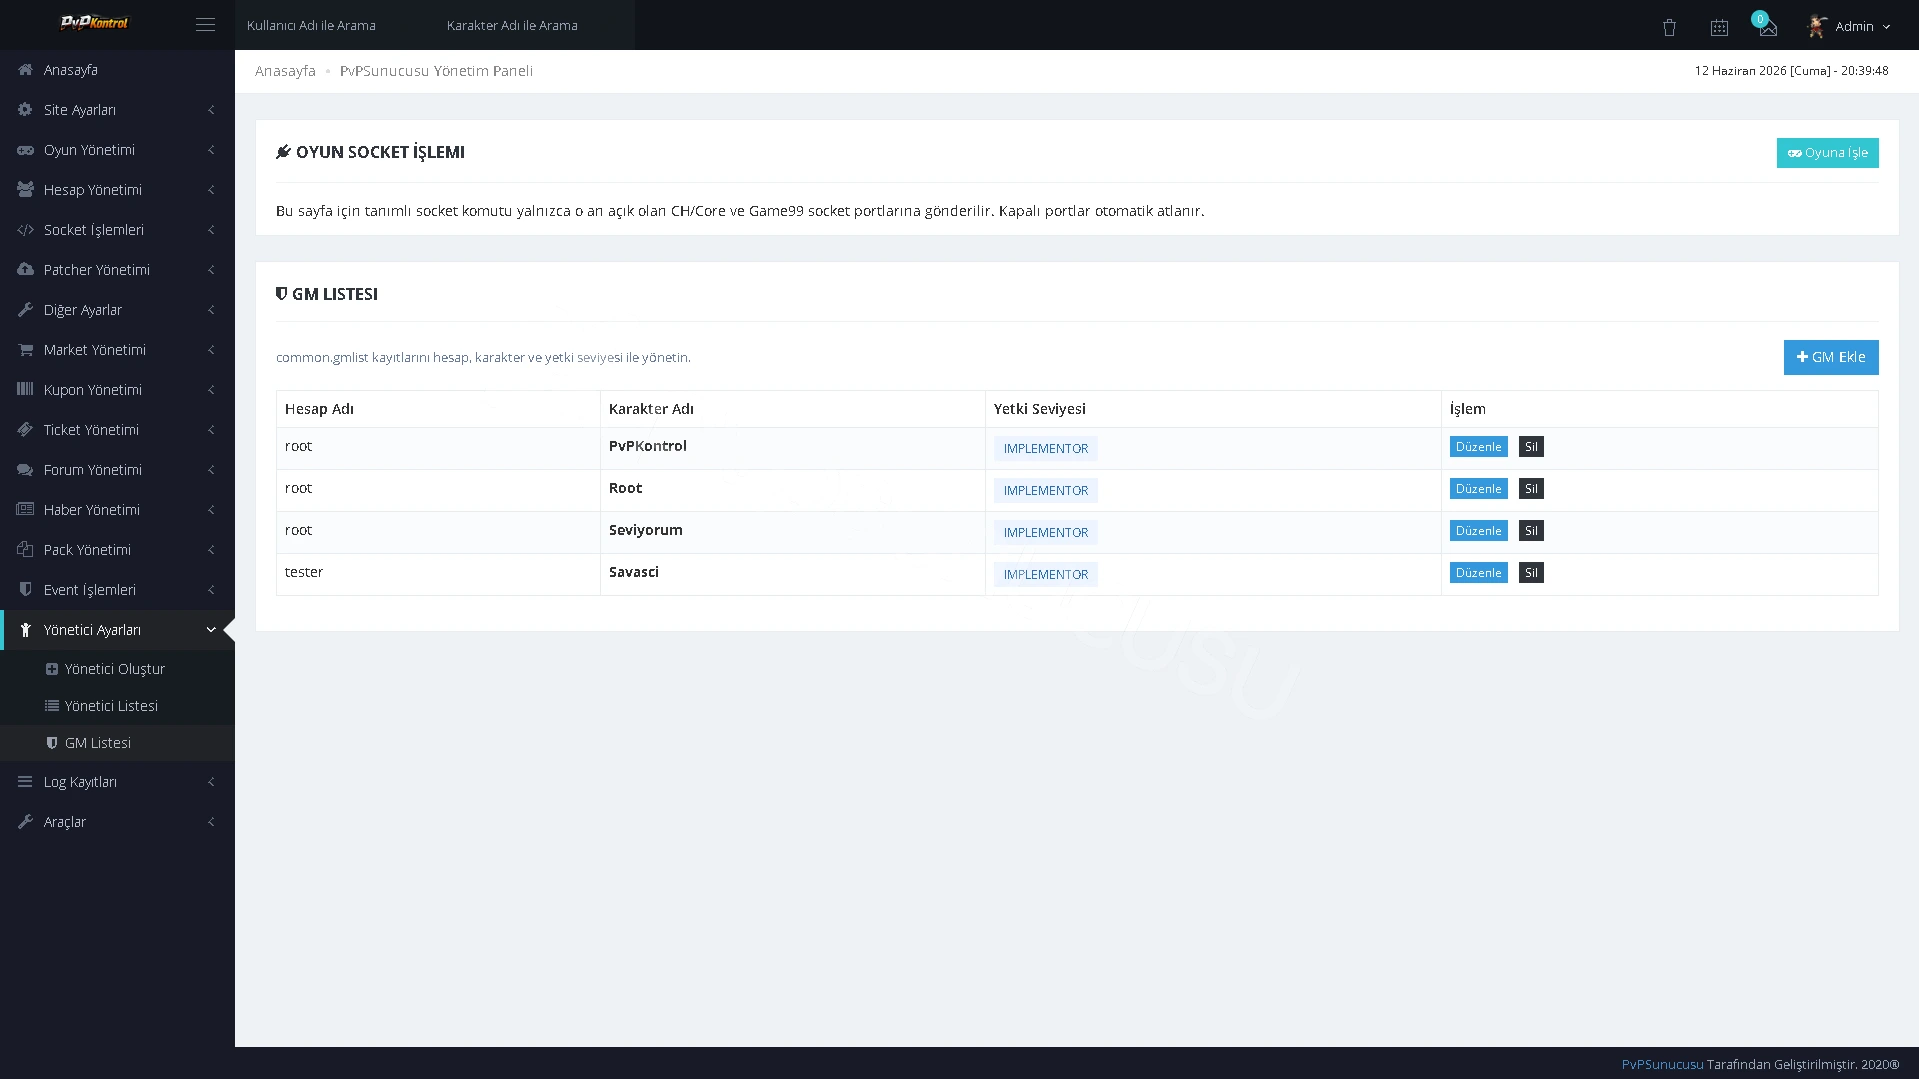
Task: Click the GM Ekle button
Action: (x=1830, y=357)
